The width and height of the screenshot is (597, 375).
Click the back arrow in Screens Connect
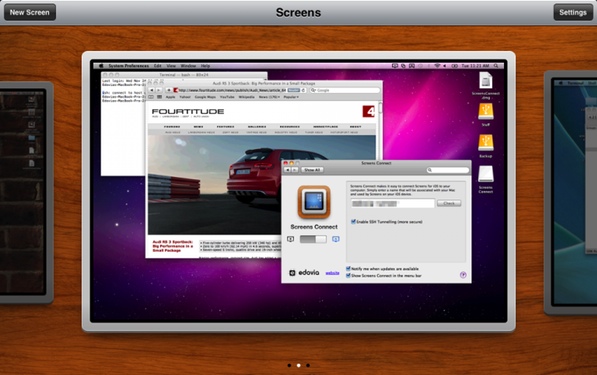tap(287, 170)
